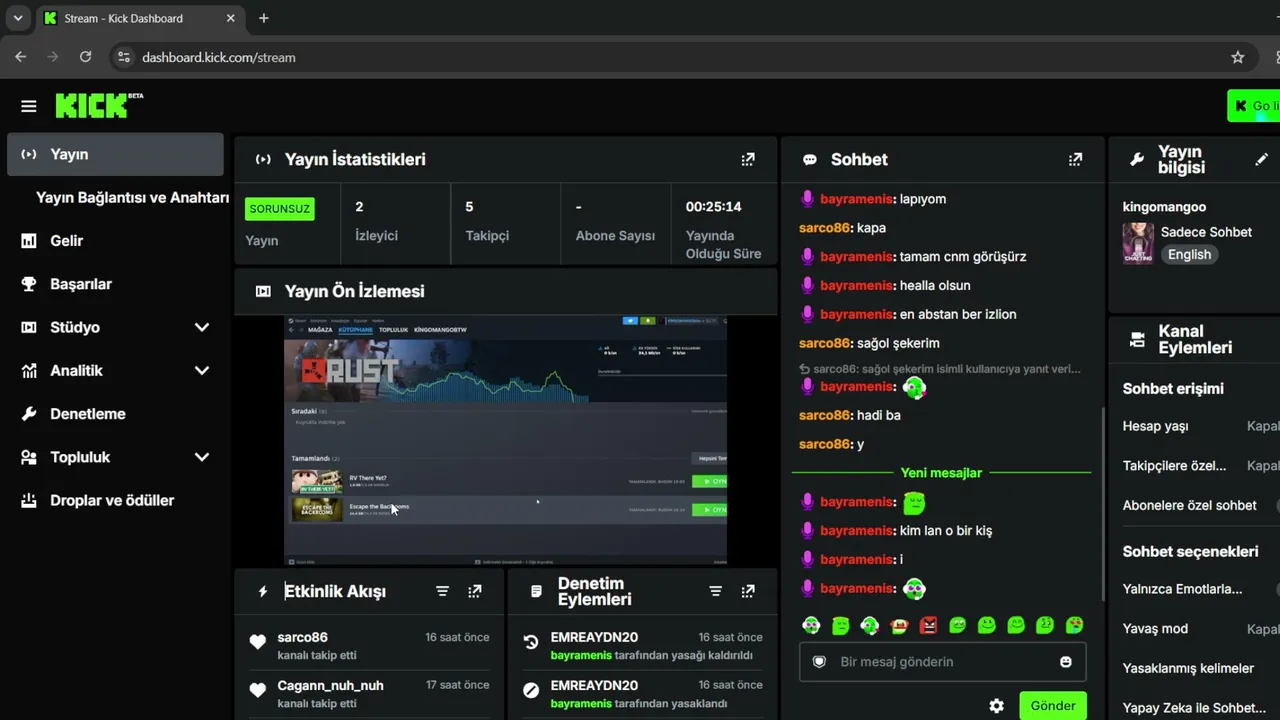Reload the Kick dashboard page

click(86, 57)
